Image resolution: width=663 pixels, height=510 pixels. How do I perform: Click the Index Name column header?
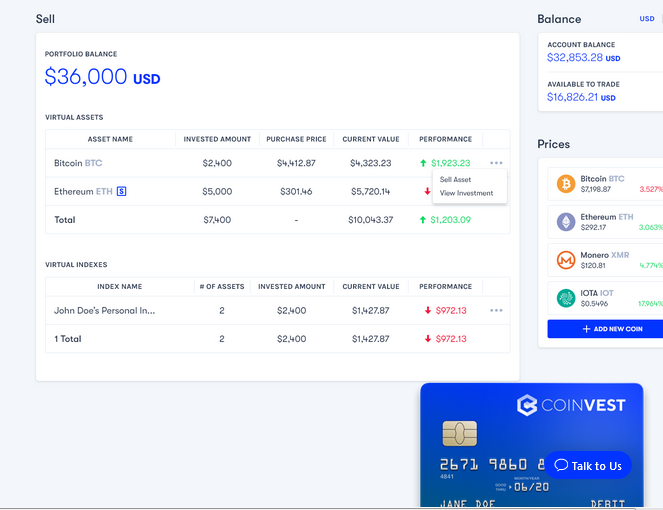pos(120,286)
